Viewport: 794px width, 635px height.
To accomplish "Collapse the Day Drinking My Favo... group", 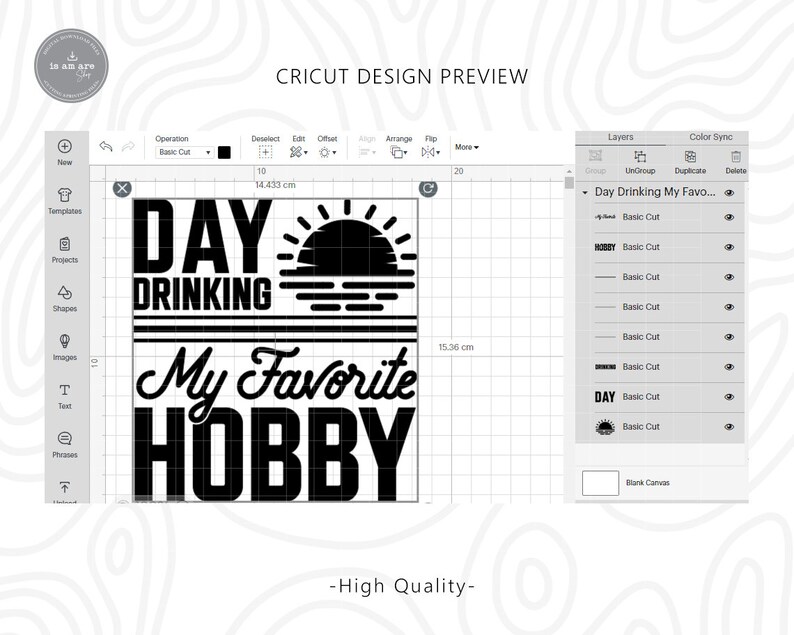I will click(585, 192).
